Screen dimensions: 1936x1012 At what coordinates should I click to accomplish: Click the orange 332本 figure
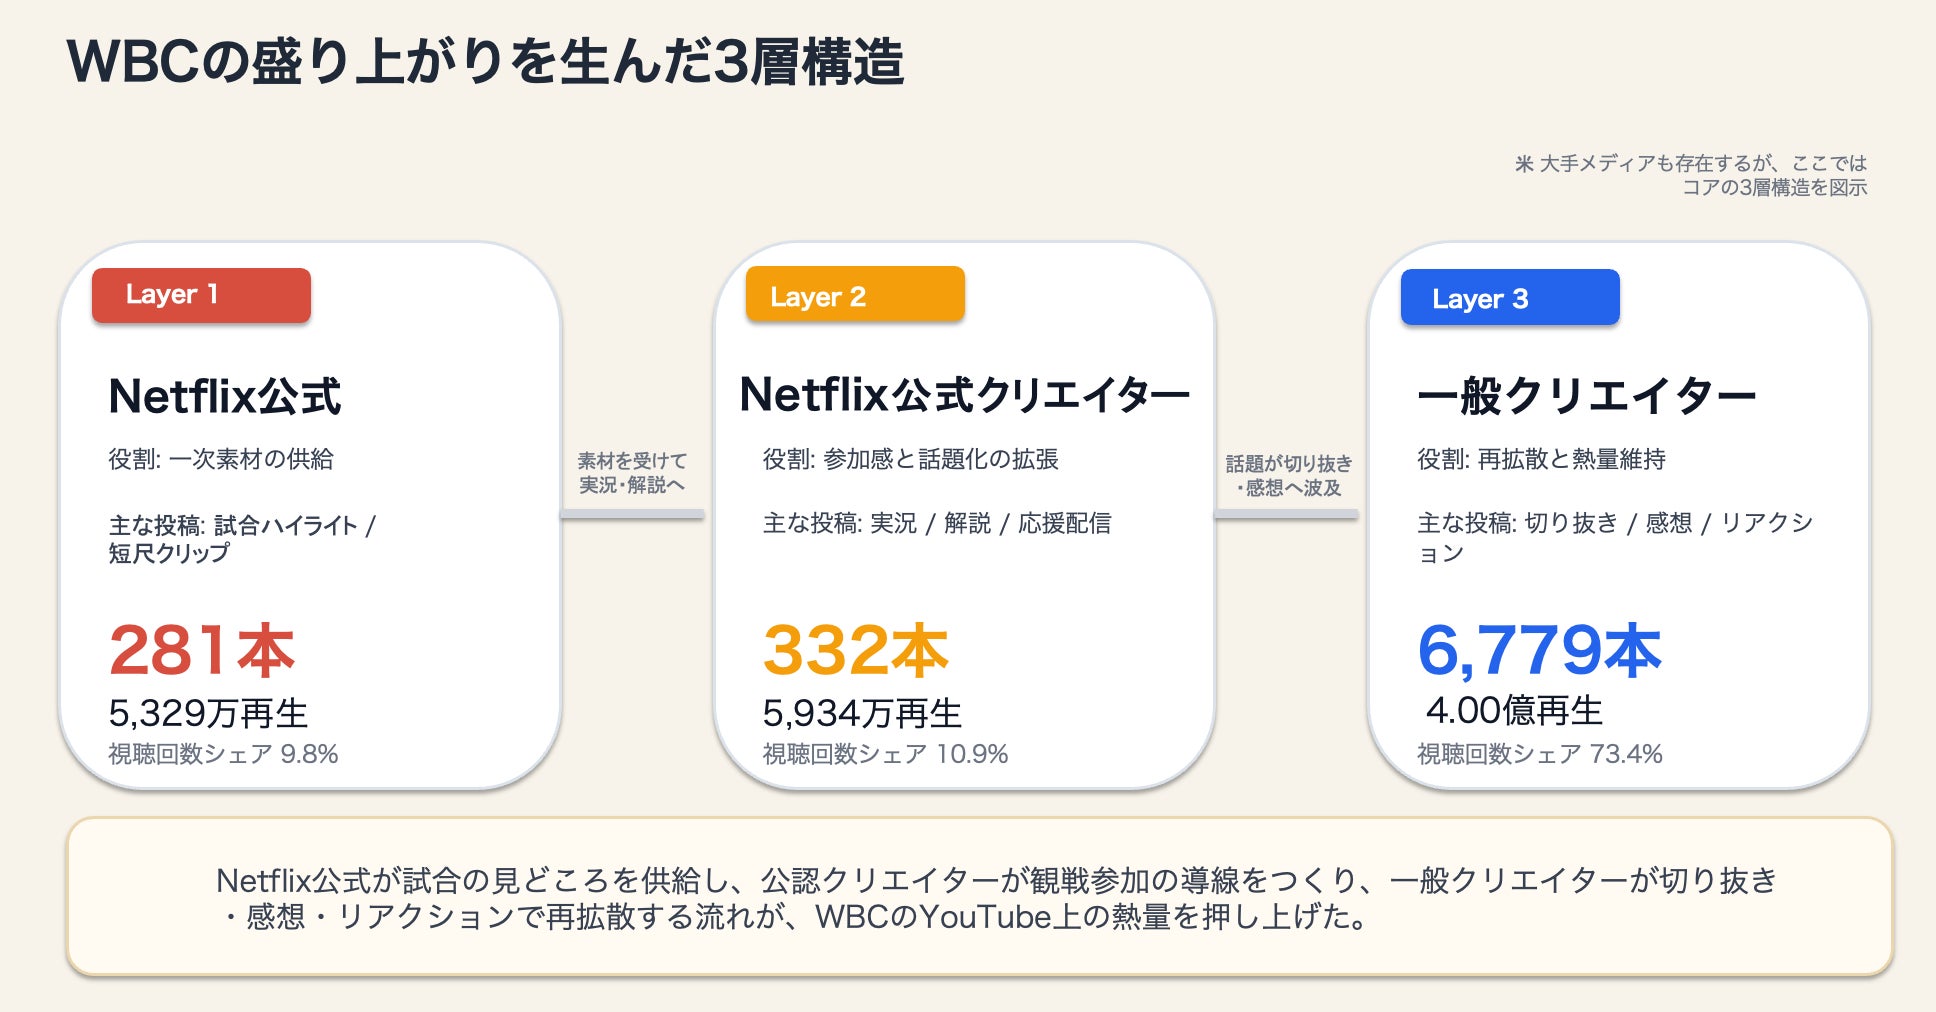[x=855, y=650]
